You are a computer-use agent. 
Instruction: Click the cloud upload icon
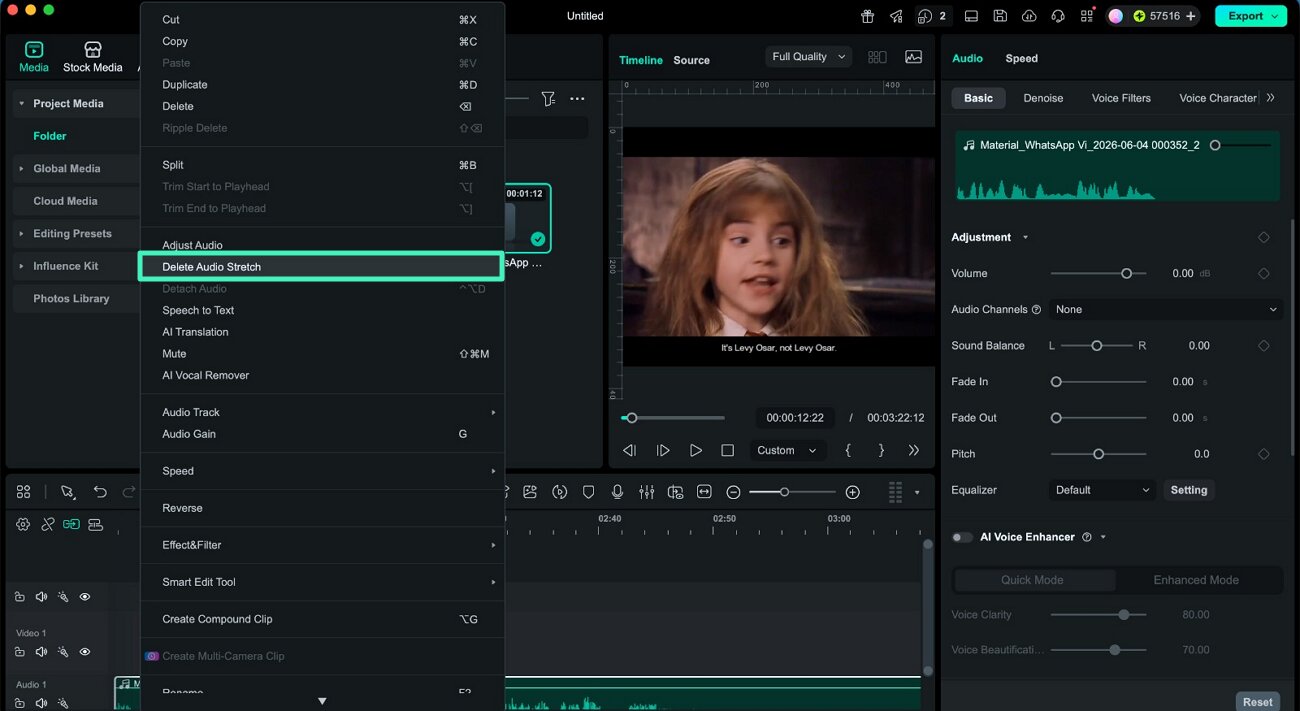1029,16
